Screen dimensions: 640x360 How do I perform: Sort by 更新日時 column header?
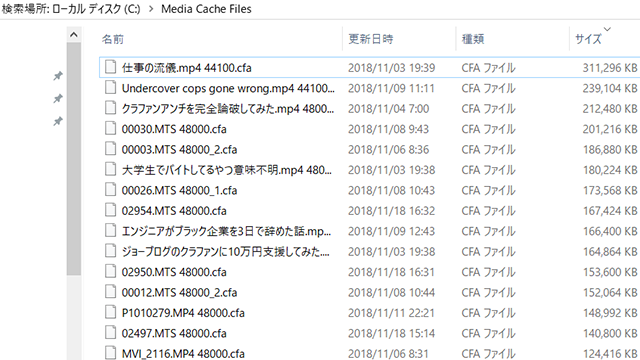click(371, 39)
